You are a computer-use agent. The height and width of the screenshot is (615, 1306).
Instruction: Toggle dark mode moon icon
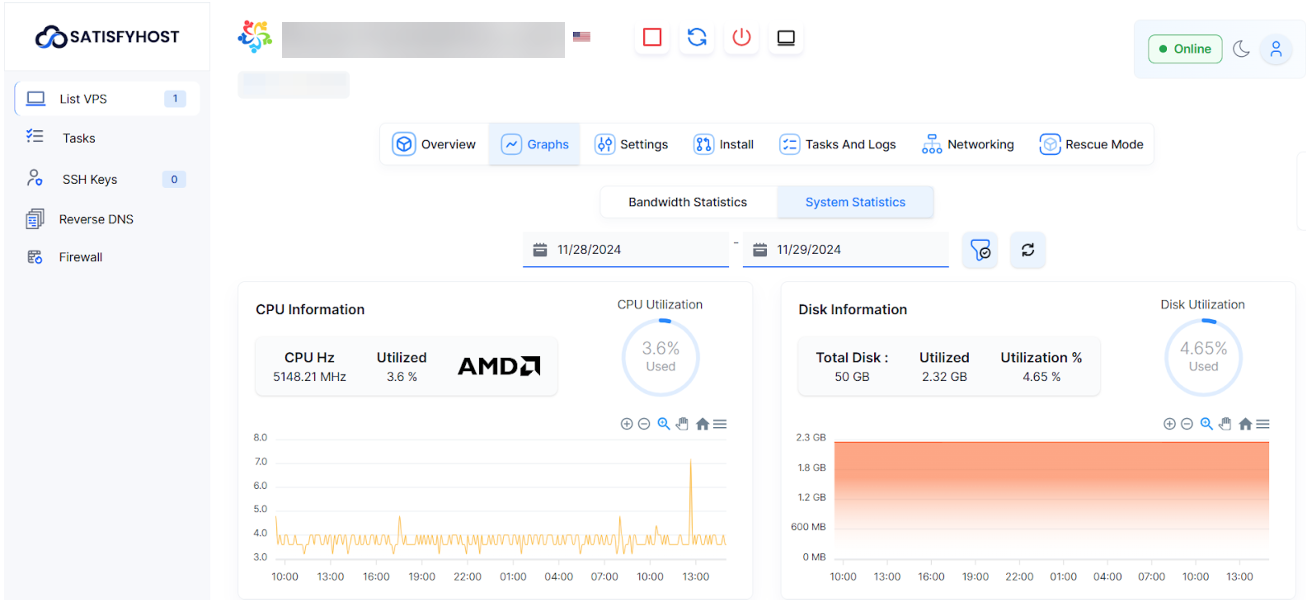(1241, 48)
